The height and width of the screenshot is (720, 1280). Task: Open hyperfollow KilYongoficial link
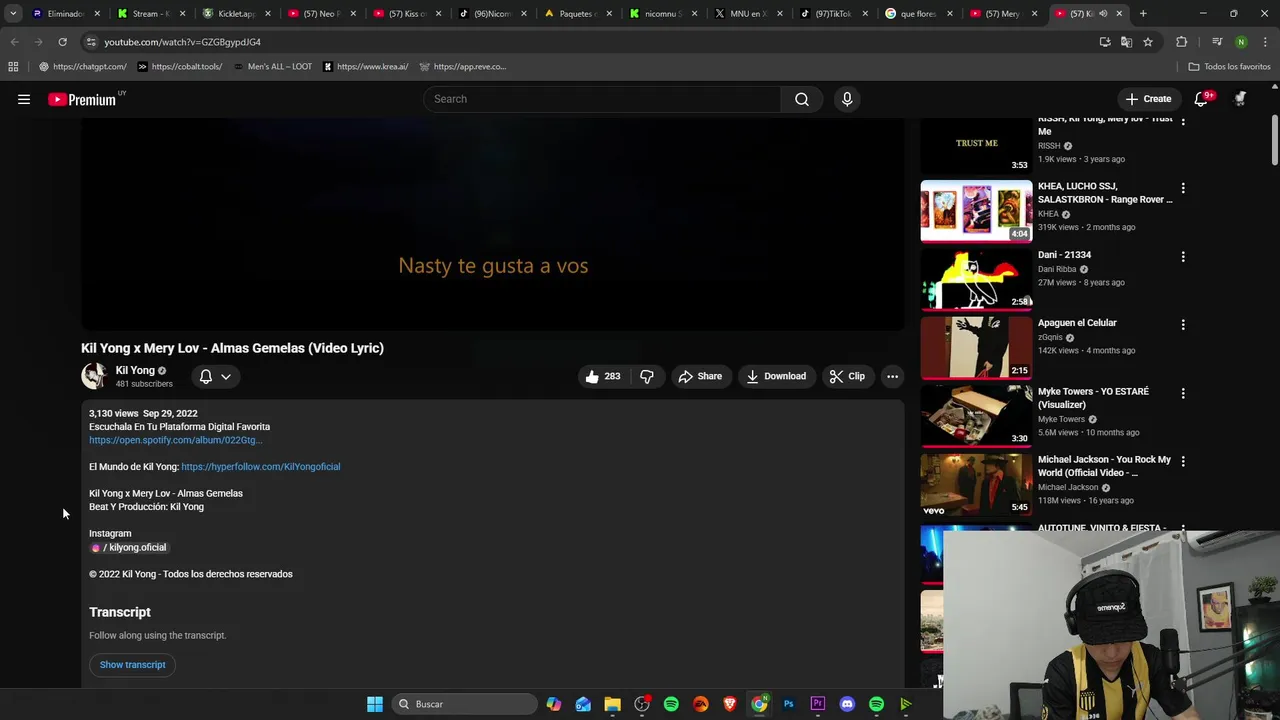click(x=261, y=467)
